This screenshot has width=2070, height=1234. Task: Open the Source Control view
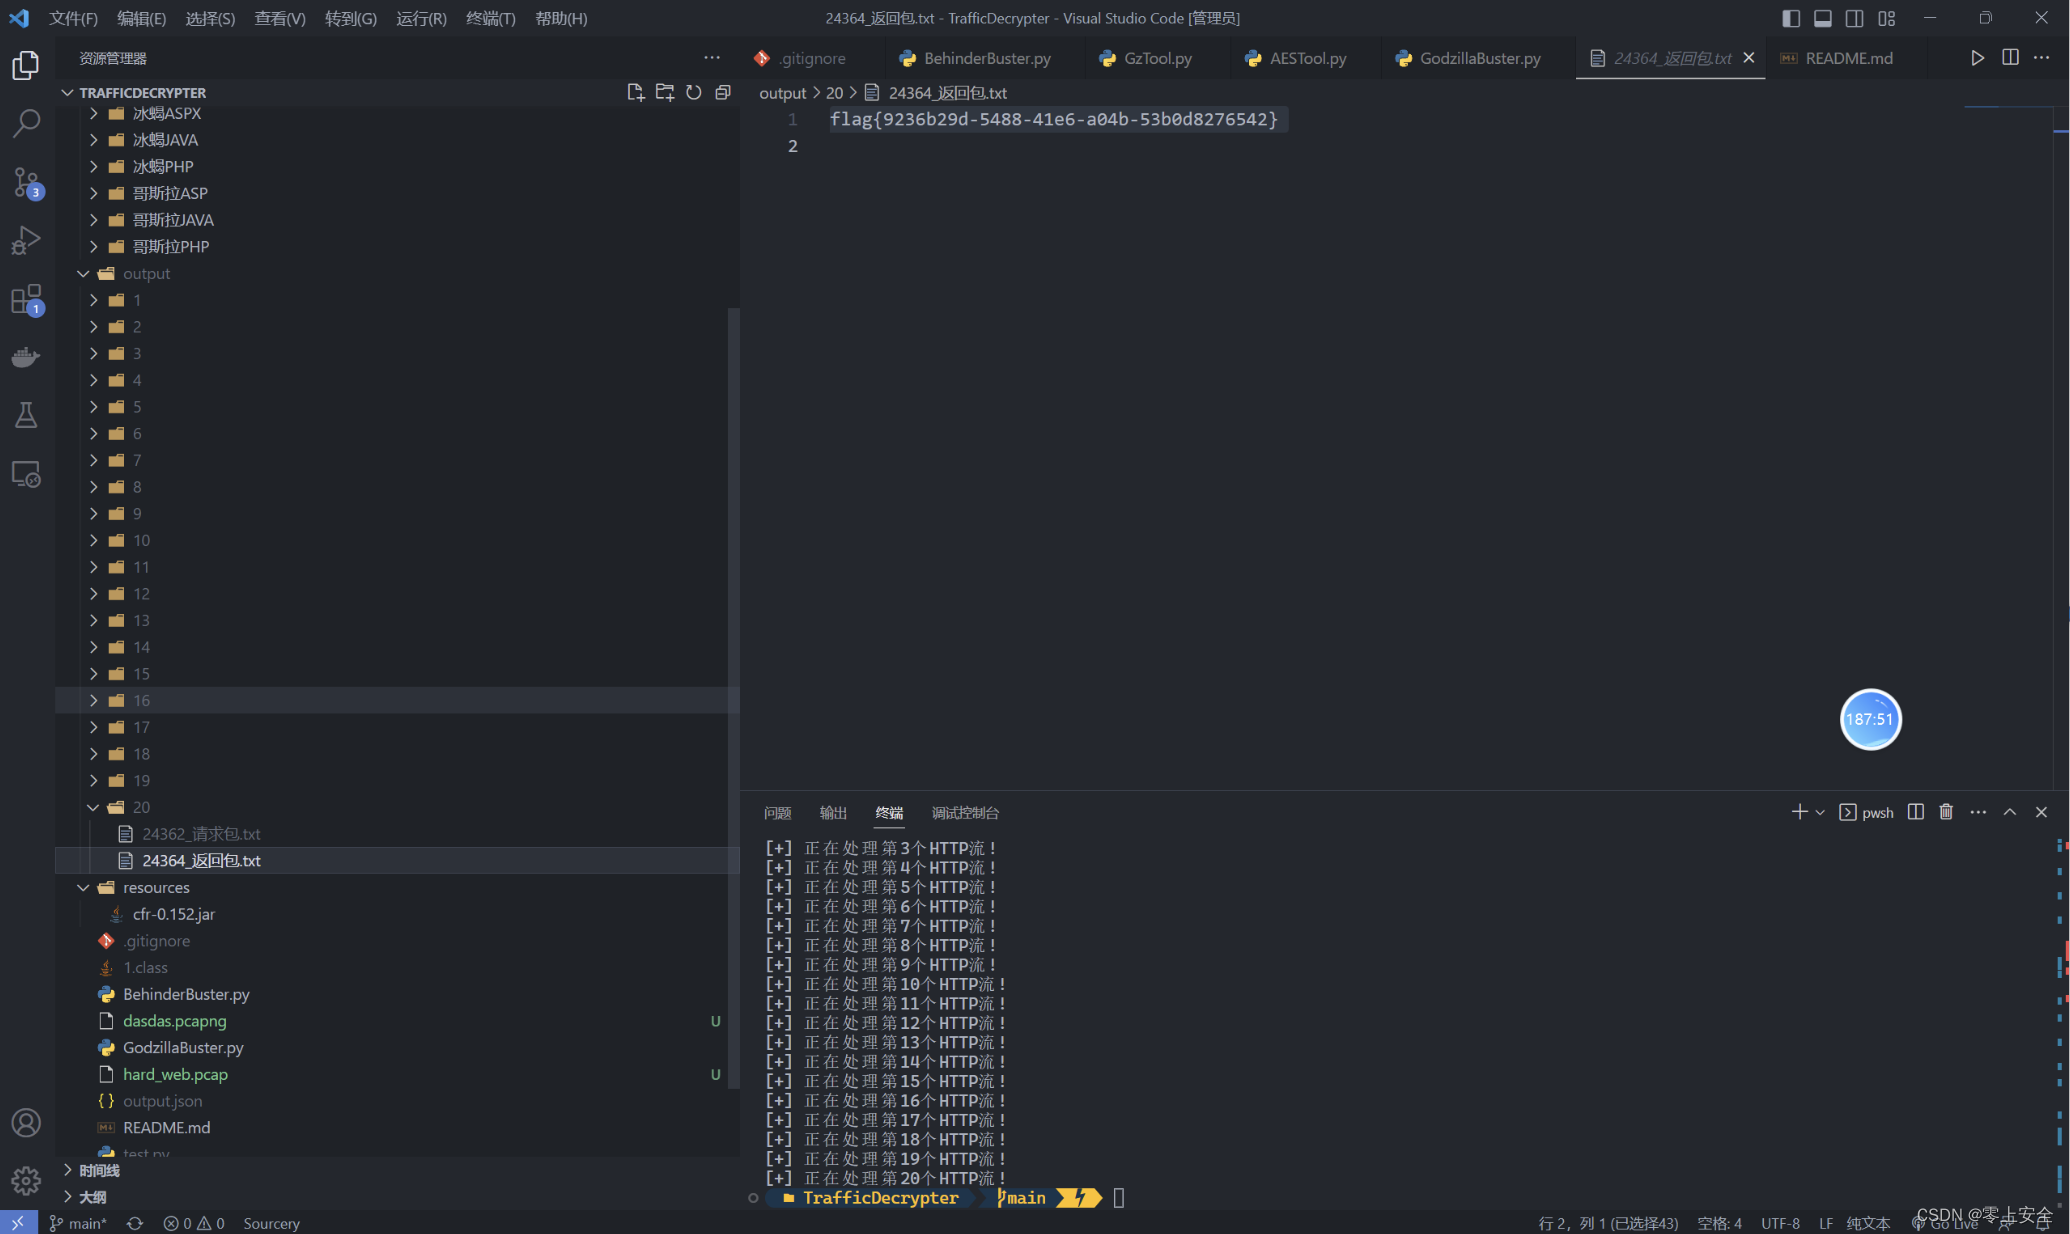click(26, 182)
